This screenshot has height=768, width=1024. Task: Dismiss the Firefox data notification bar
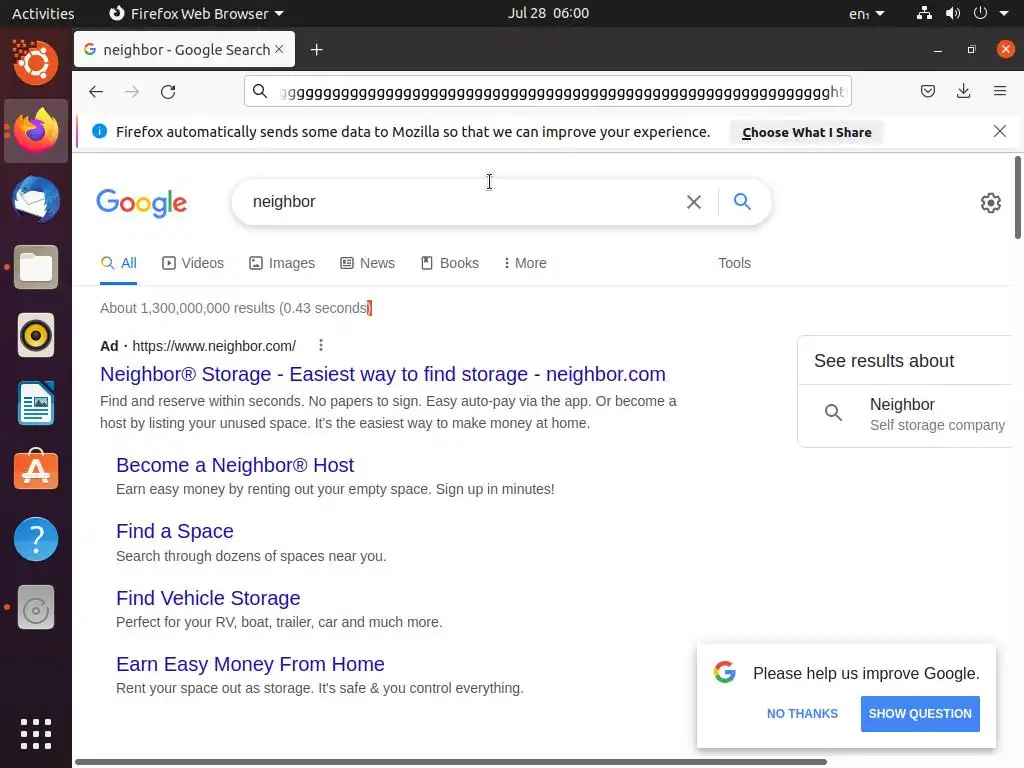click(x=1000, y=131)
